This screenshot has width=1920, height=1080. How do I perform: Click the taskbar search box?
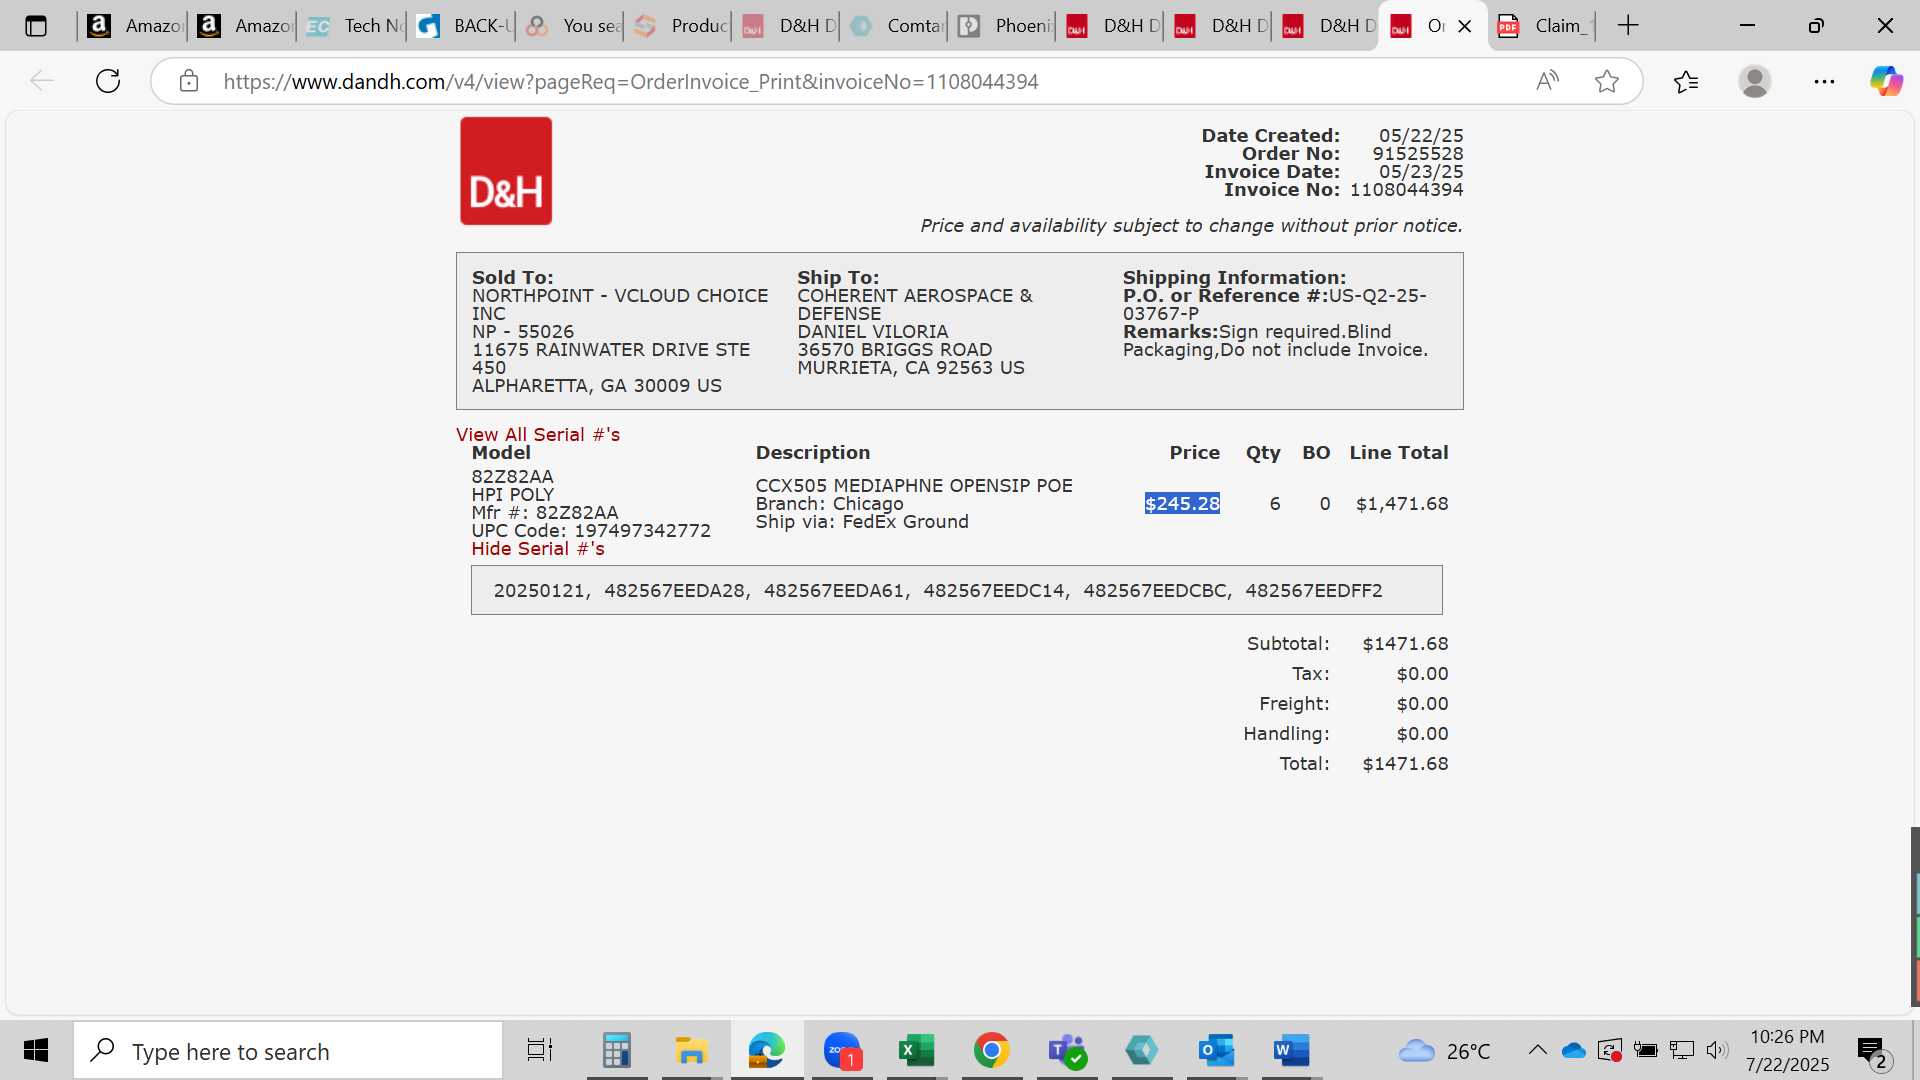click(288, 1051)
